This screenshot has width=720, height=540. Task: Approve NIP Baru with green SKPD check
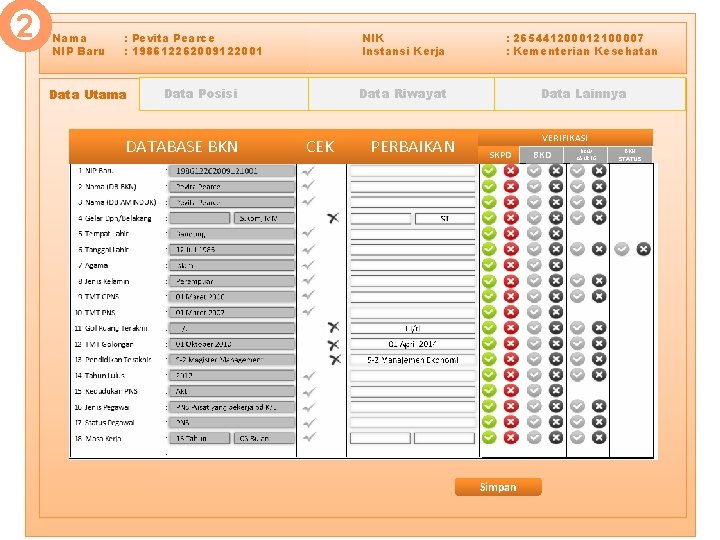[489, 171]
